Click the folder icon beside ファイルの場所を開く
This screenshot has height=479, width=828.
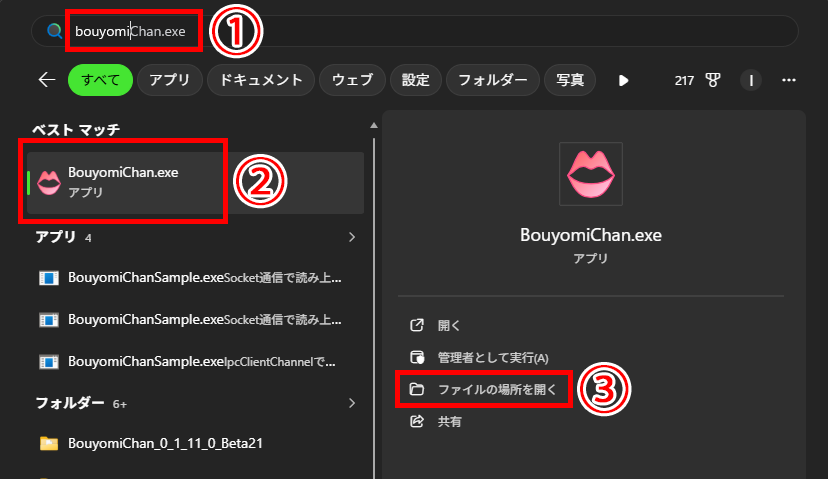coord(417,390)
